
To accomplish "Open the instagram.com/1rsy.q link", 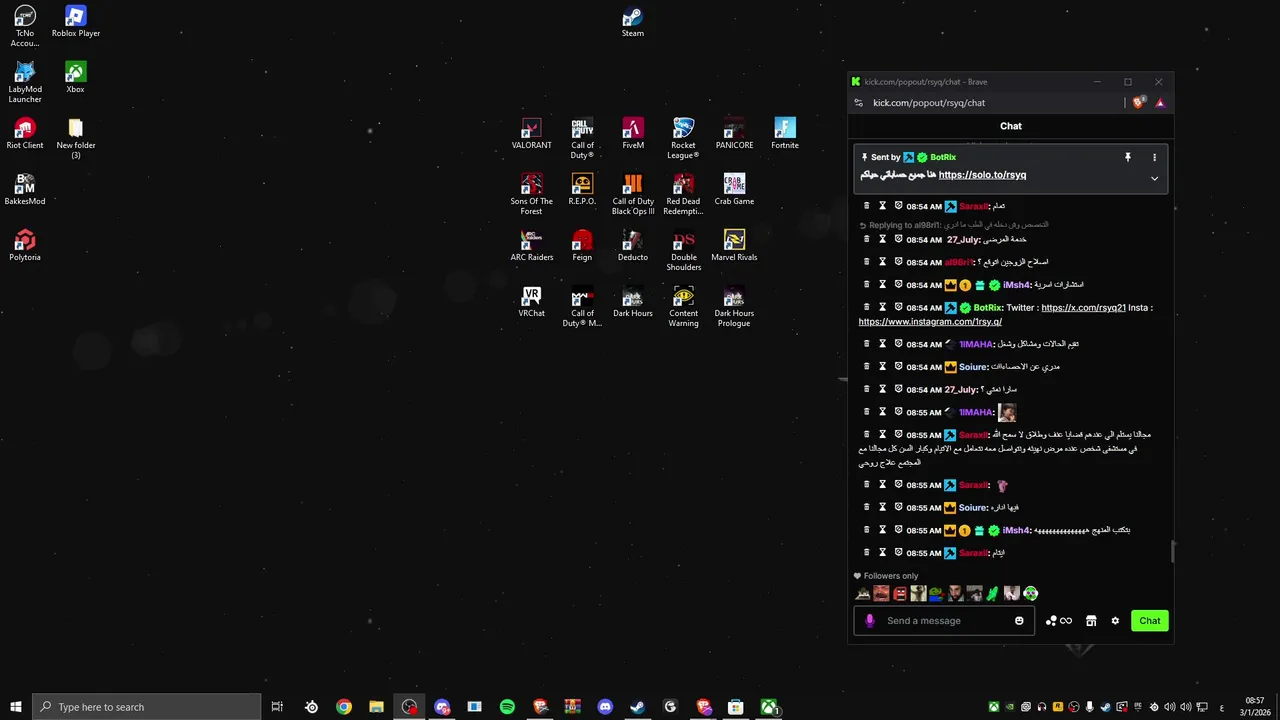I will click(x=930, y=322).
